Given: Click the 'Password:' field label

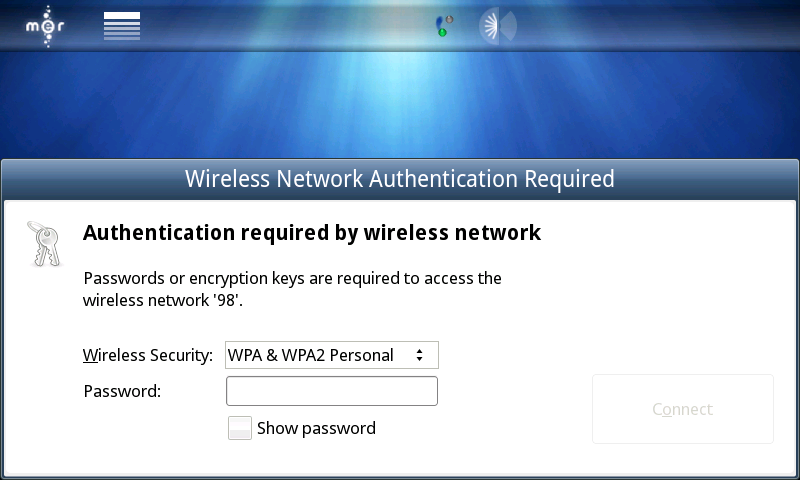Looking at the screenshot, I should coord(122,391).
